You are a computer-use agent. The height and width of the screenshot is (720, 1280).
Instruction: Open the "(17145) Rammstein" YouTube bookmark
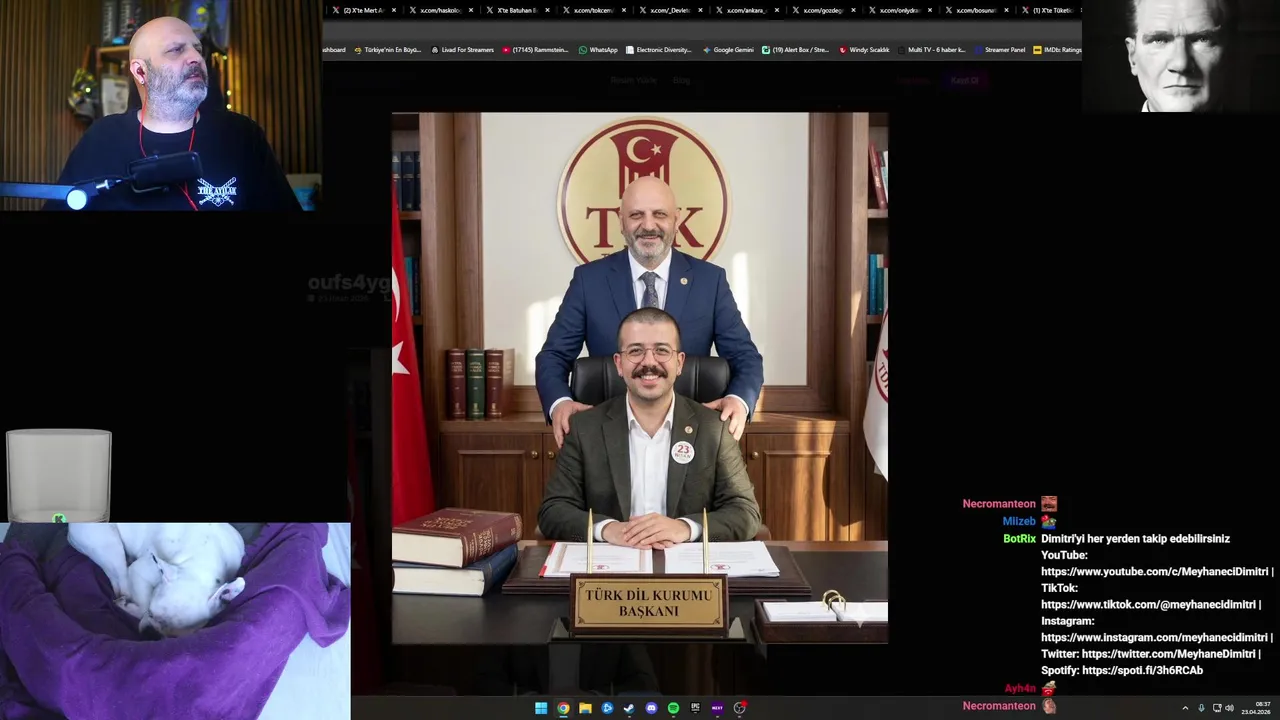[x=535, y=50]
